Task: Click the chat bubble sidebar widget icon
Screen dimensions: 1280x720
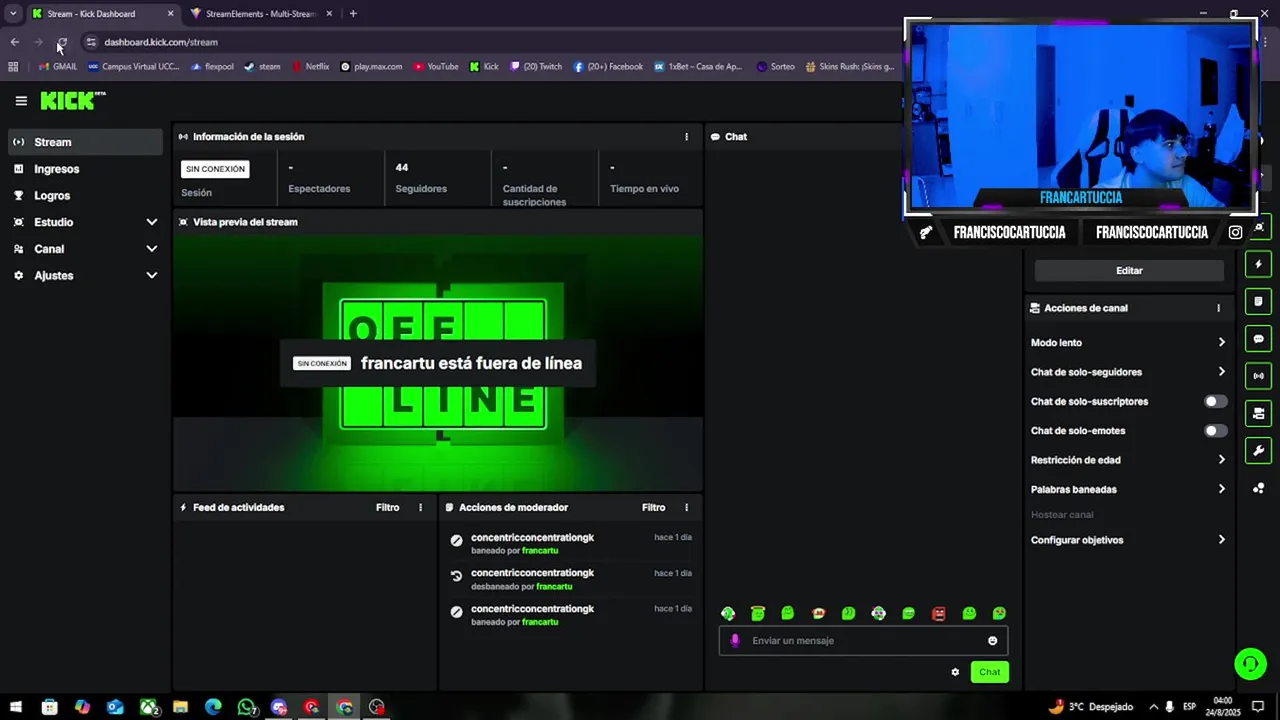Action: (x=1259, y=339)
